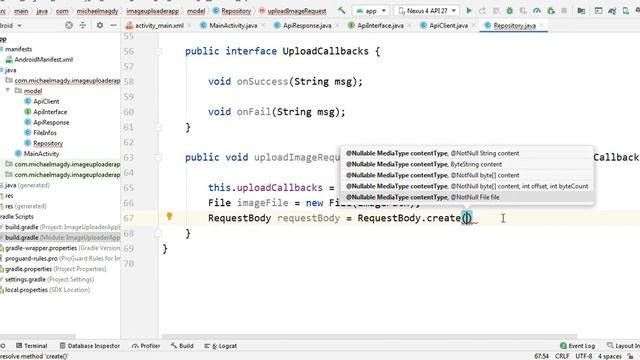Open the Database Inspector tool window
Viewport: 640px width, 360px height.
(x=89, y=346)
